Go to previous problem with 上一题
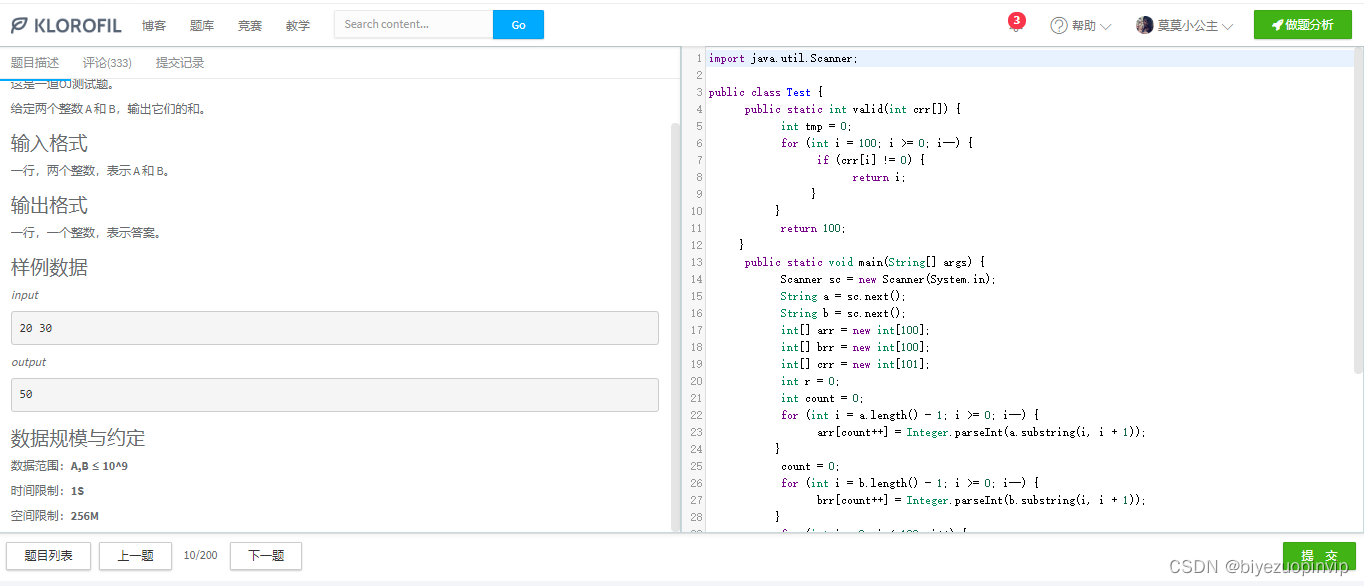 coord(135,556)
